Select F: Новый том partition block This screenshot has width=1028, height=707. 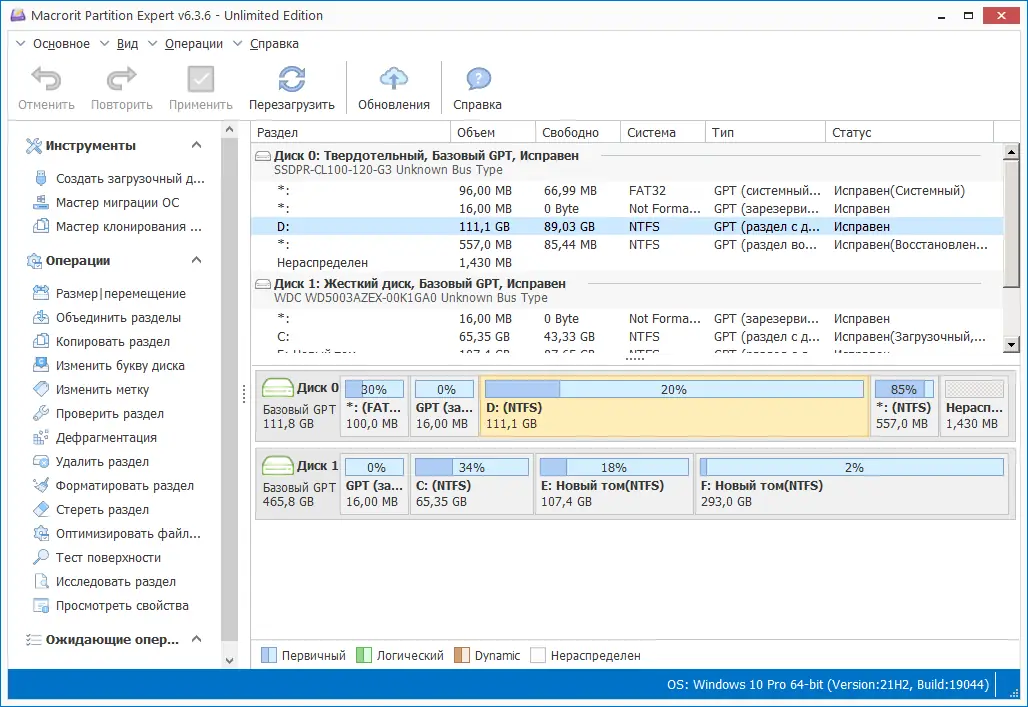point(849,484)
